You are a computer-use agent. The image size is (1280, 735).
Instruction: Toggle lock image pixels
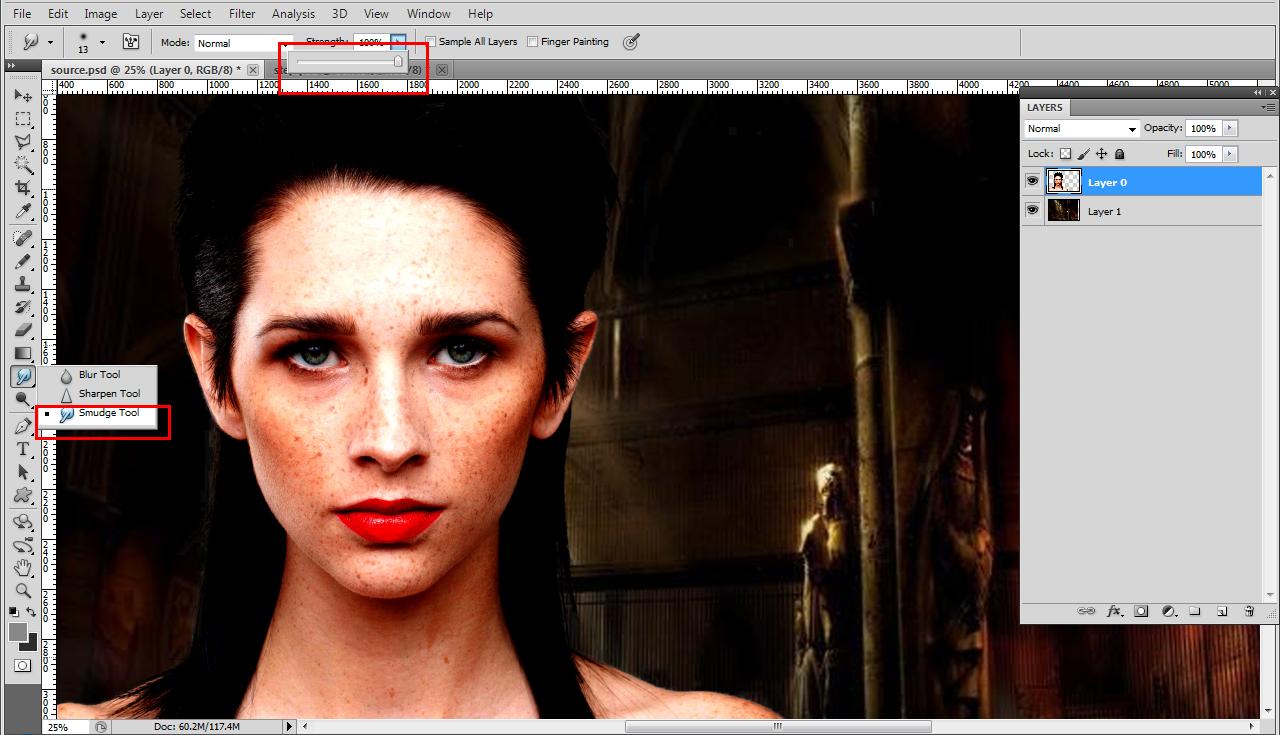point(1083,154)
